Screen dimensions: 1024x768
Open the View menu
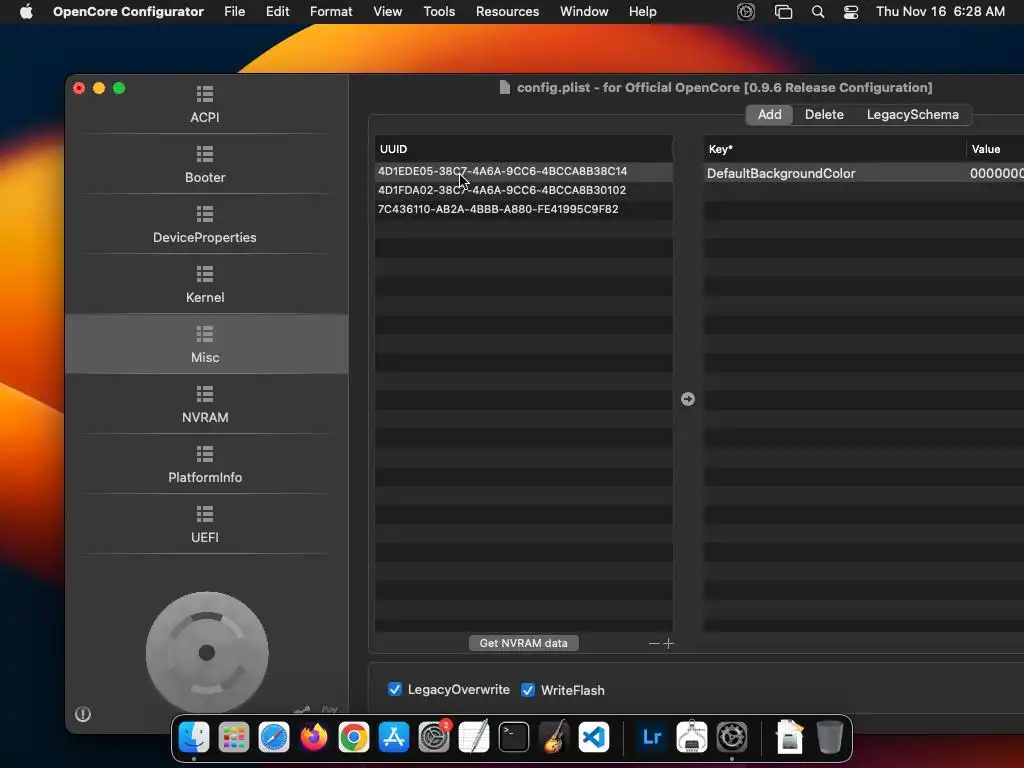click(387, 12)
